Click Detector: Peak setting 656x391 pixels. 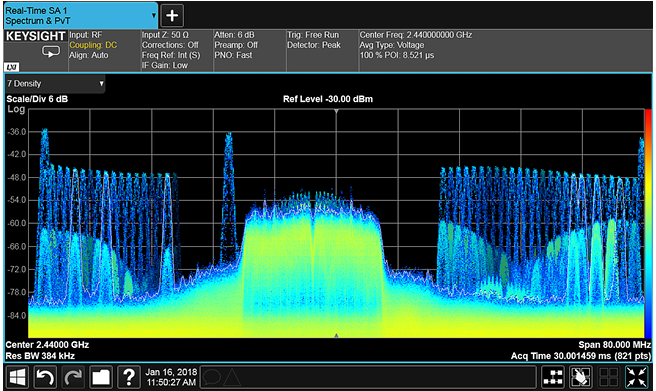coord(314,45)
